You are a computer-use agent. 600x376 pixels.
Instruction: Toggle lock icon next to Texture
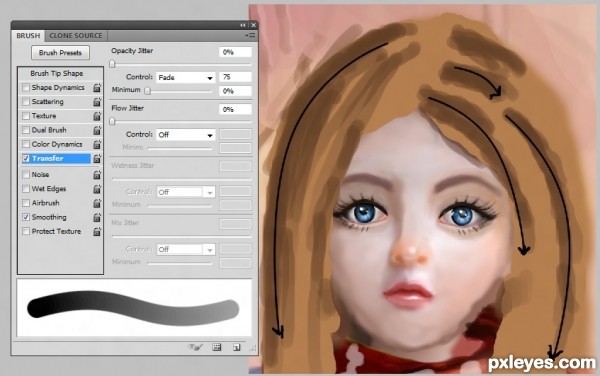click(x=97, y=116)
